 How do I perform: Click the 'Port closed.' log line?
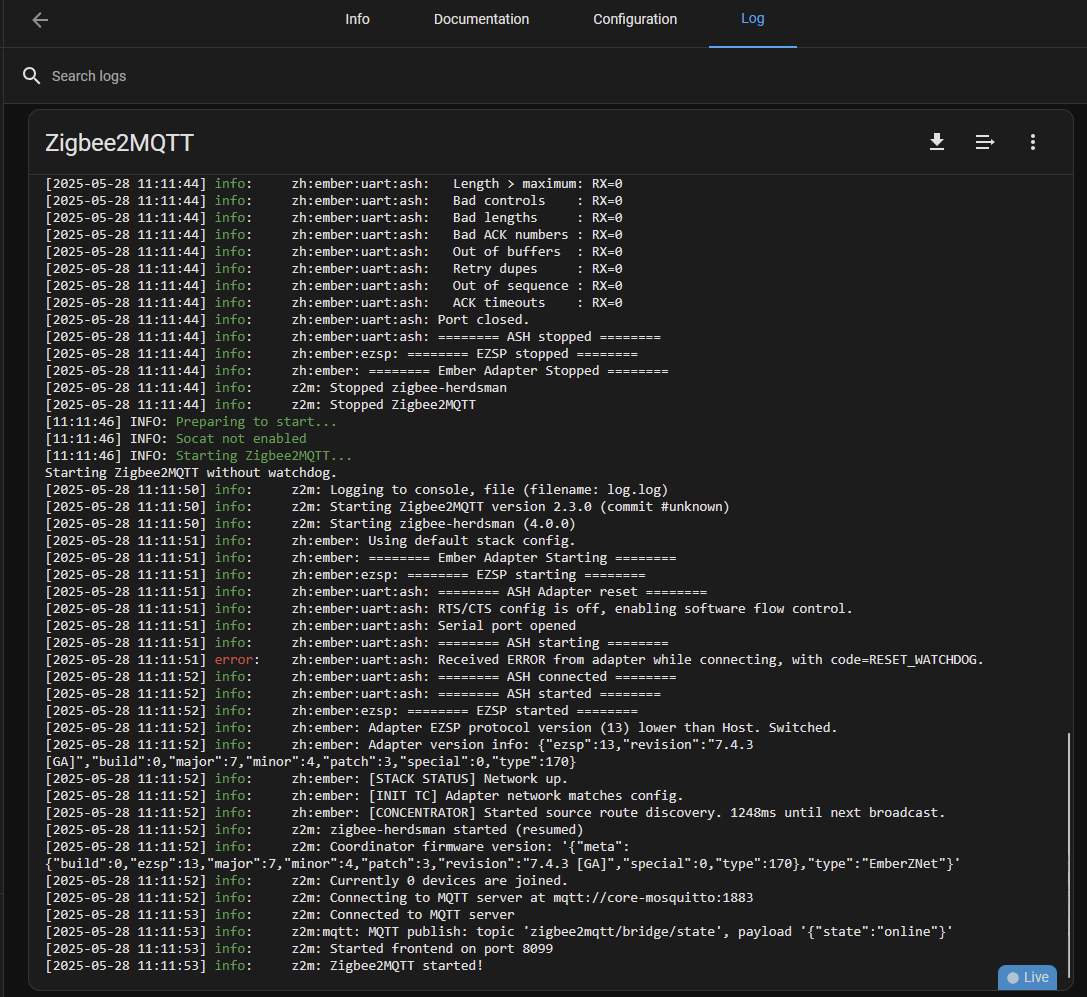coord(287,320)
